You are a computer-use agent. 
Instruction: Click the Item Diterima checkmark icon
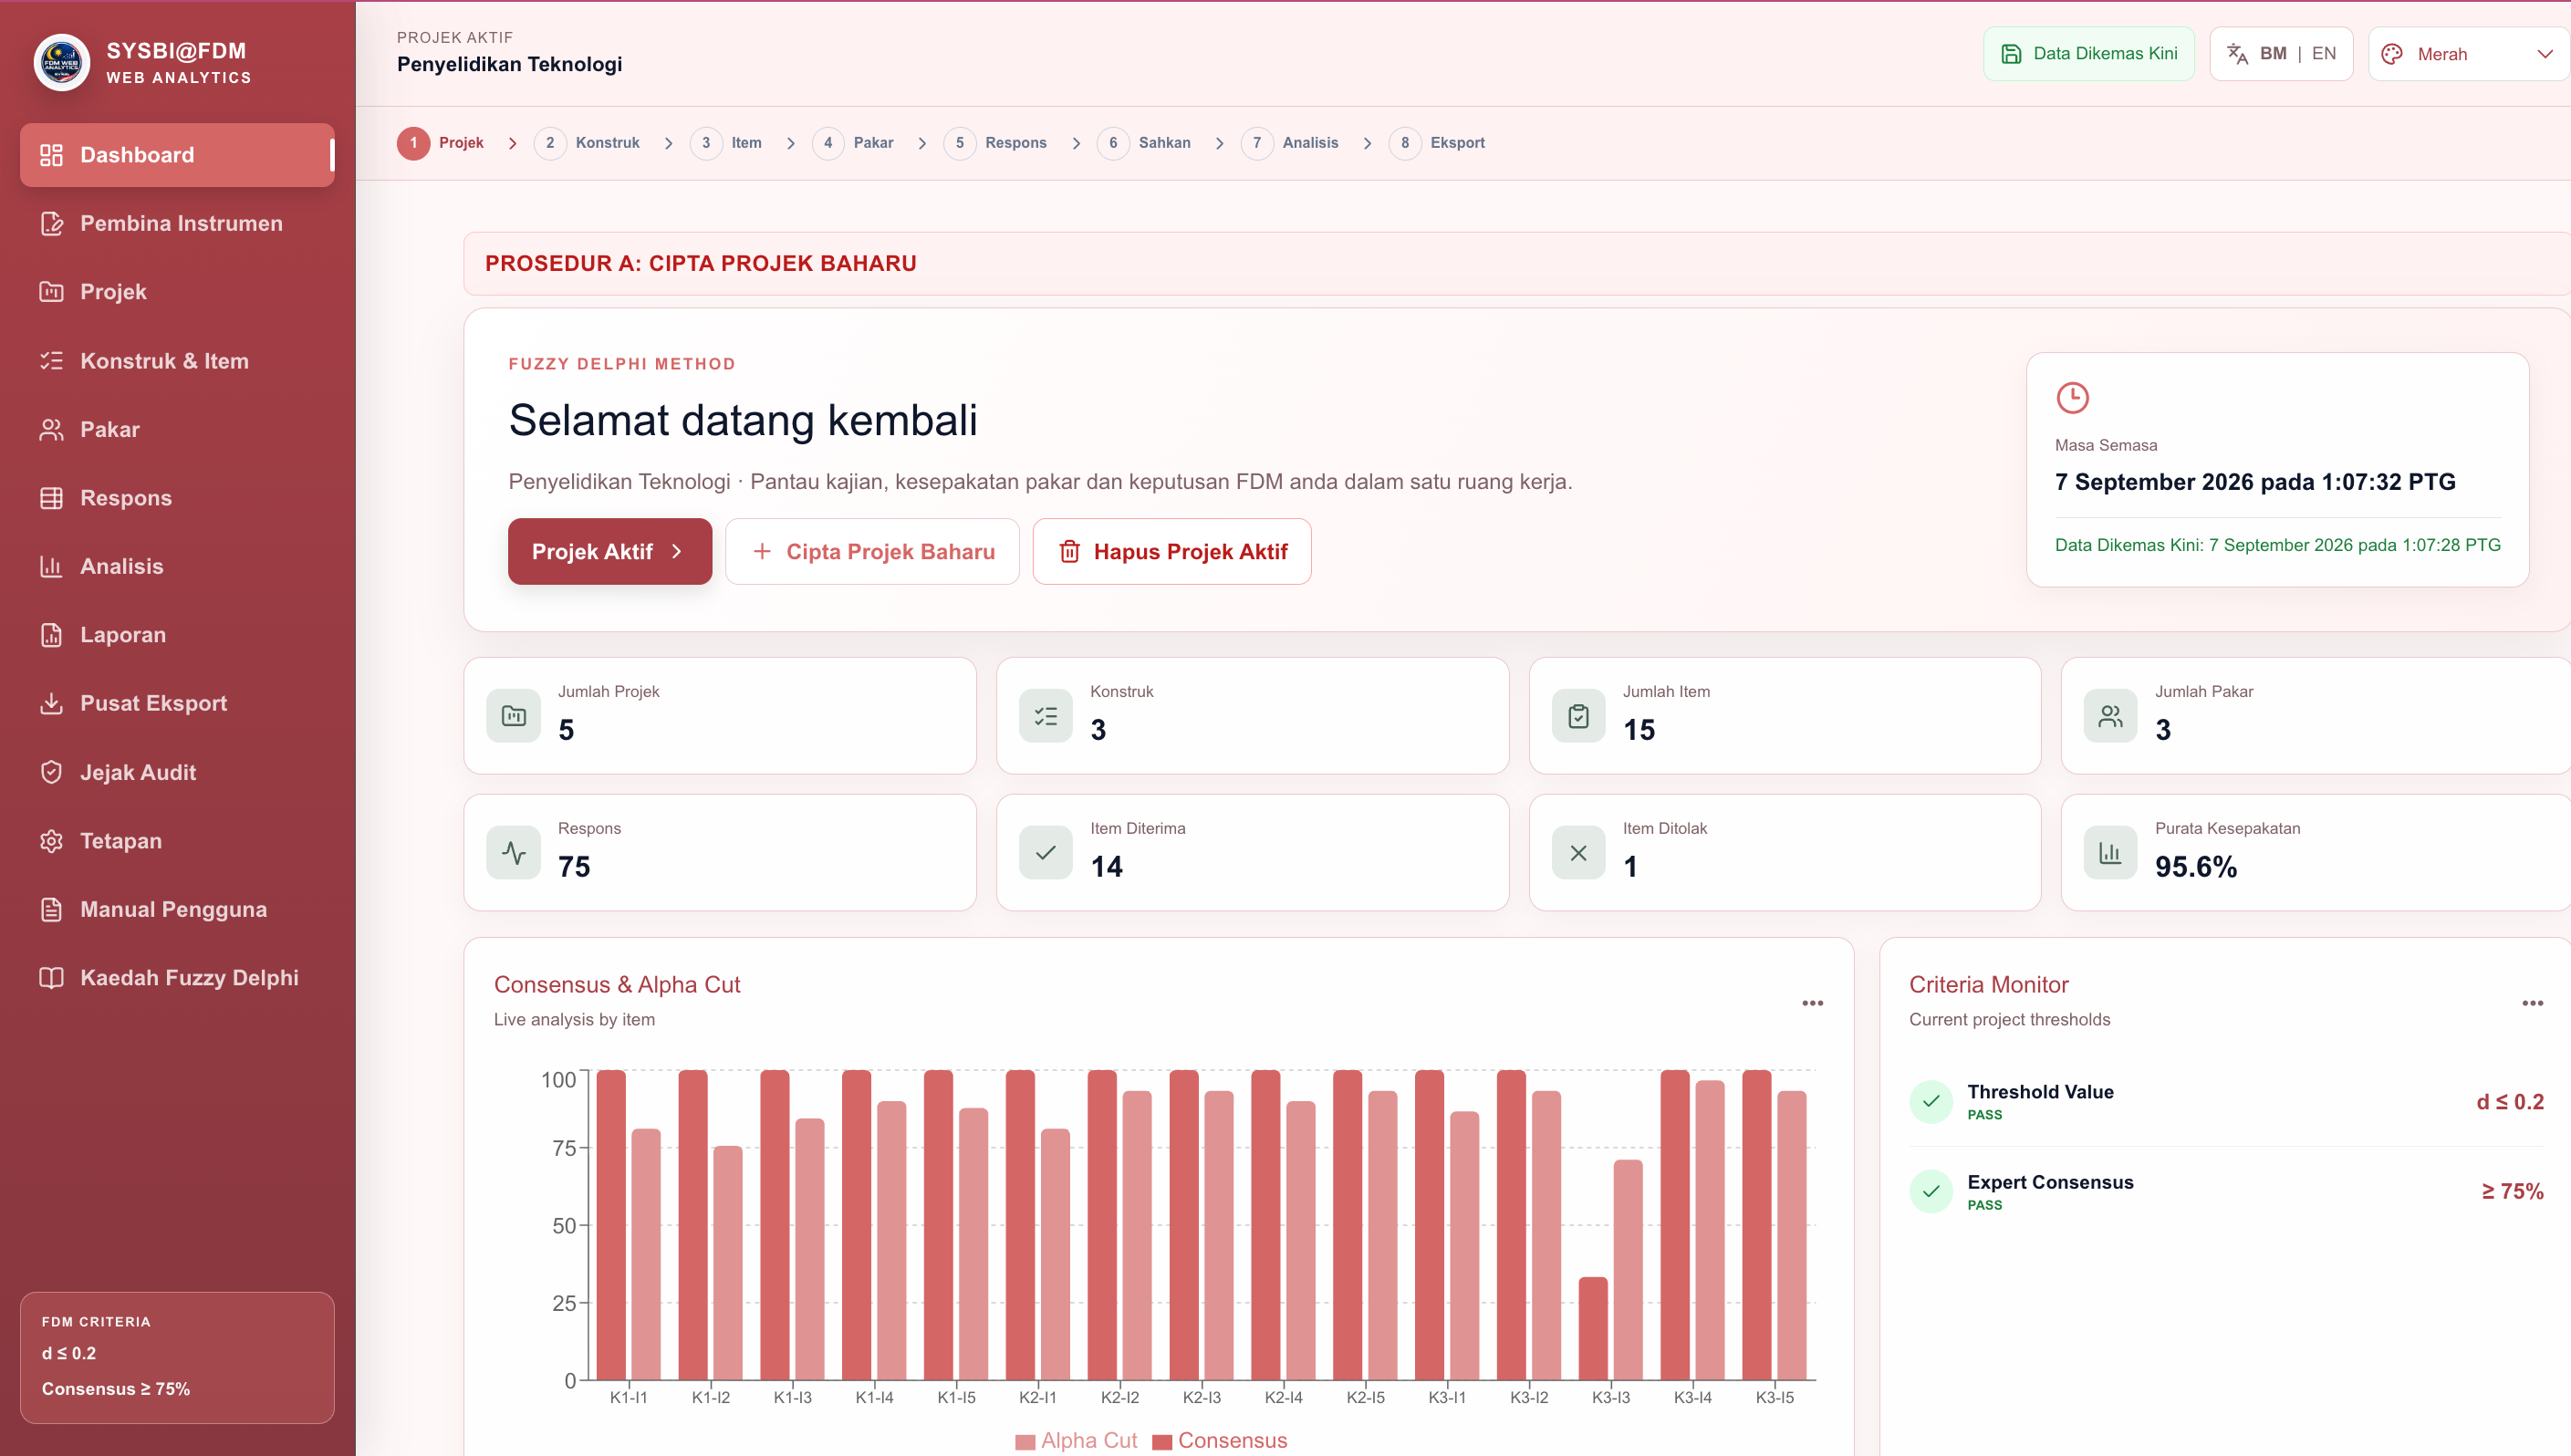1046,853
